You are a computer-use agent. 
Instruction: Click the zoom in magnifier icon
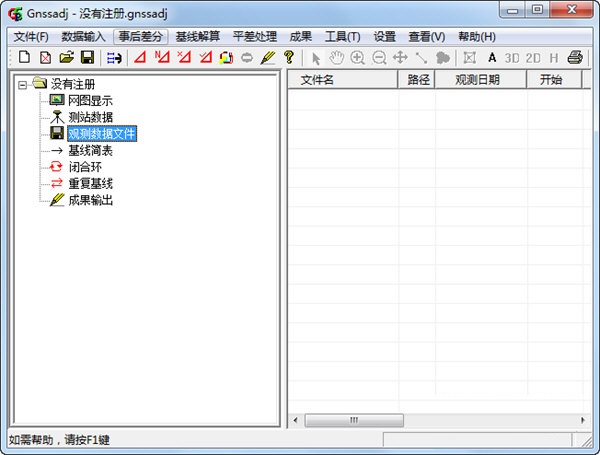357,58
